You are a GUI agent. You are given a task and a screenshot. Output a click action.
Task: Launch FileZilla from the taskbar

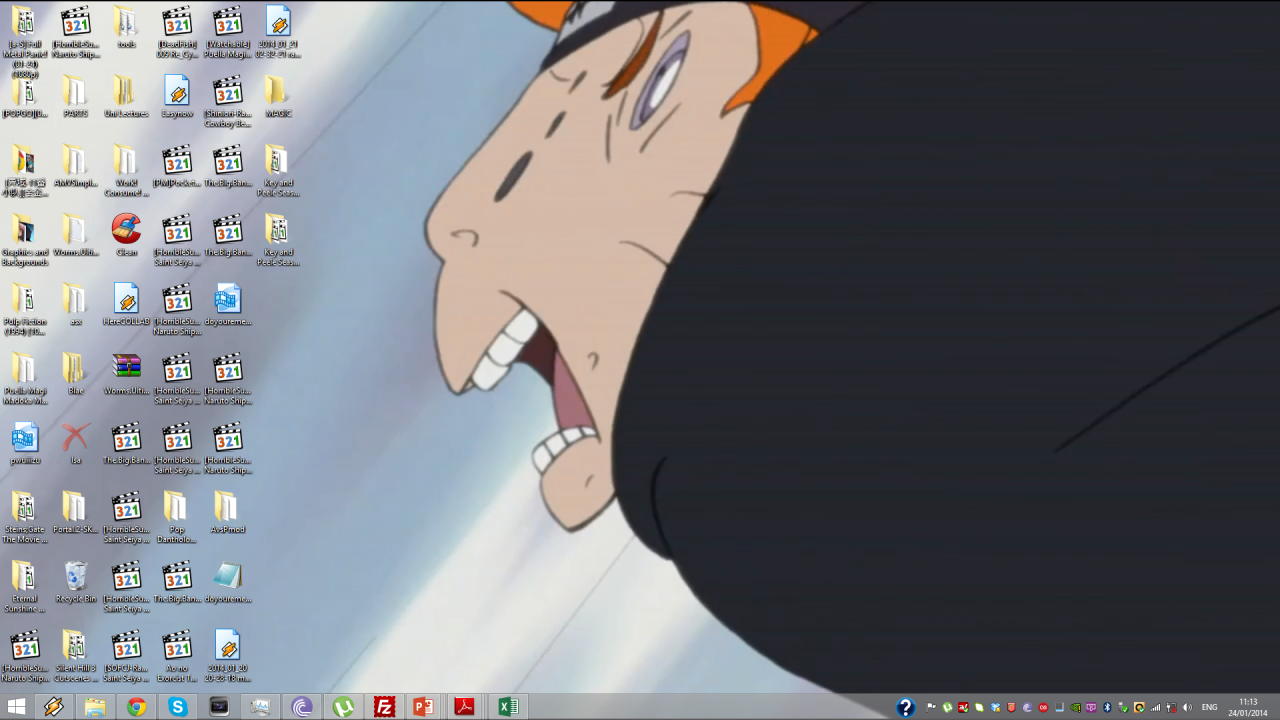384,707
